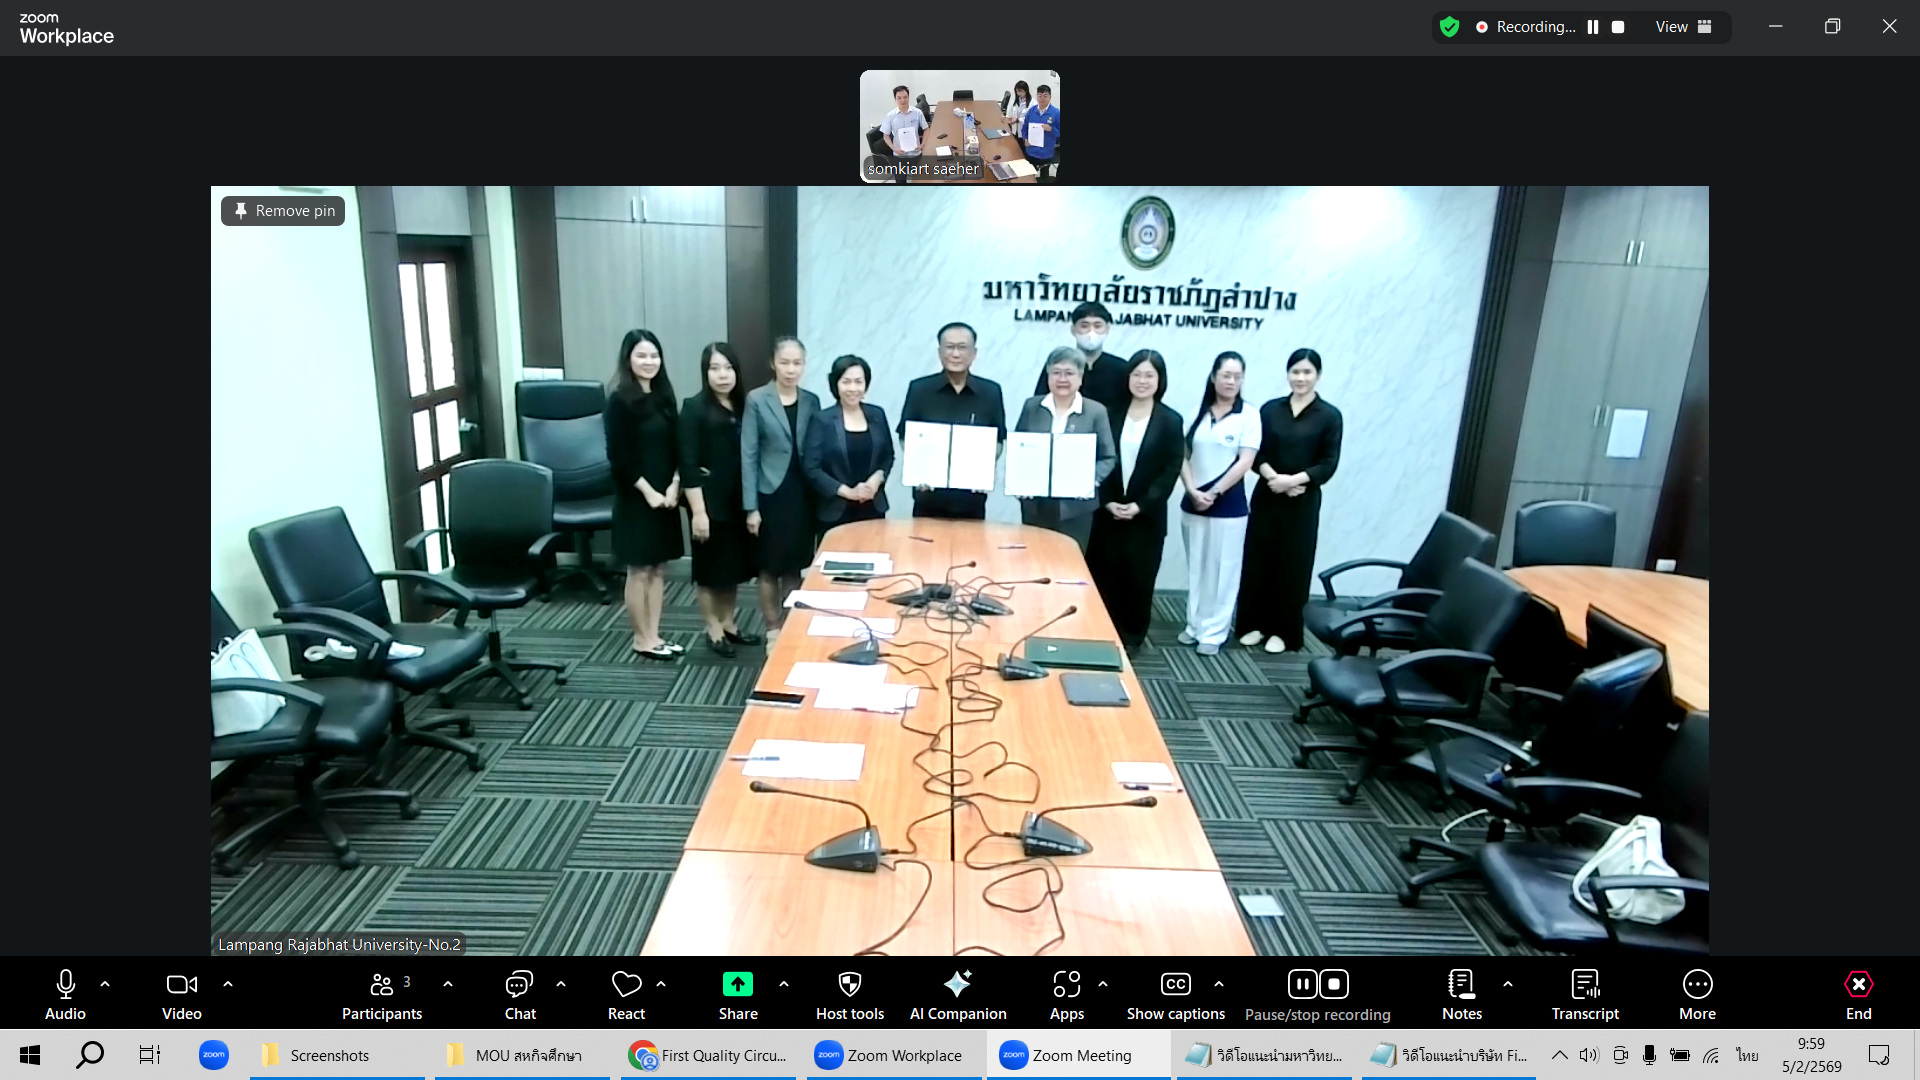Screen dimensions: 1920x1080
Task: Mute the microphone via Audio button
Action: (65, 985)
